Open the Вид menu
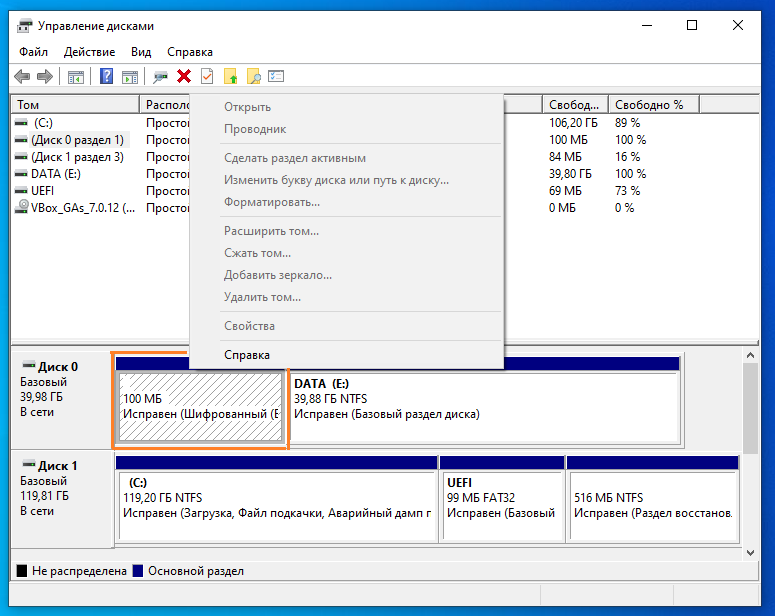The width and height of the screenshot is (775, 616). point(141,52)
